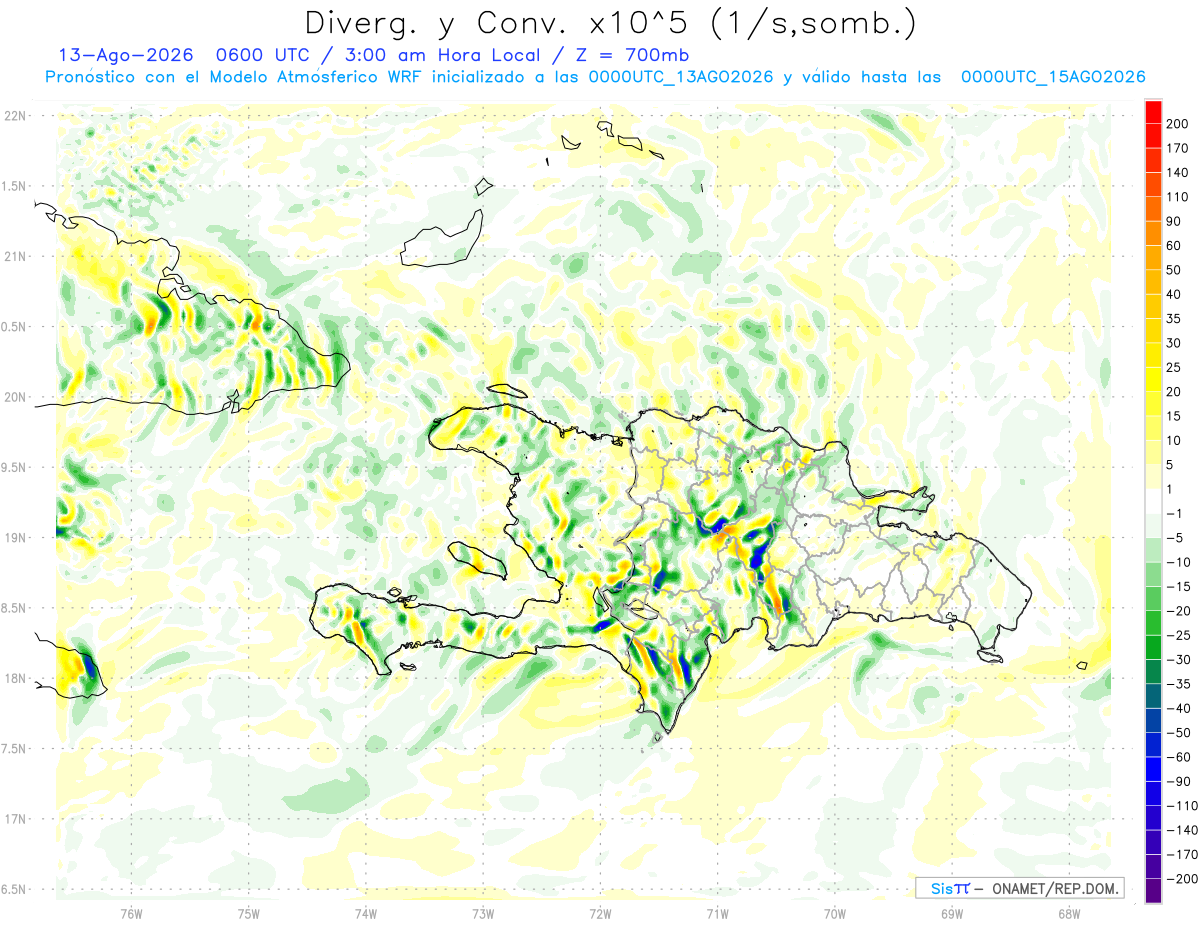Screen dimensions: 1200x927
Task: Click the '1.5N' latitude label
Action: point(14,186)
